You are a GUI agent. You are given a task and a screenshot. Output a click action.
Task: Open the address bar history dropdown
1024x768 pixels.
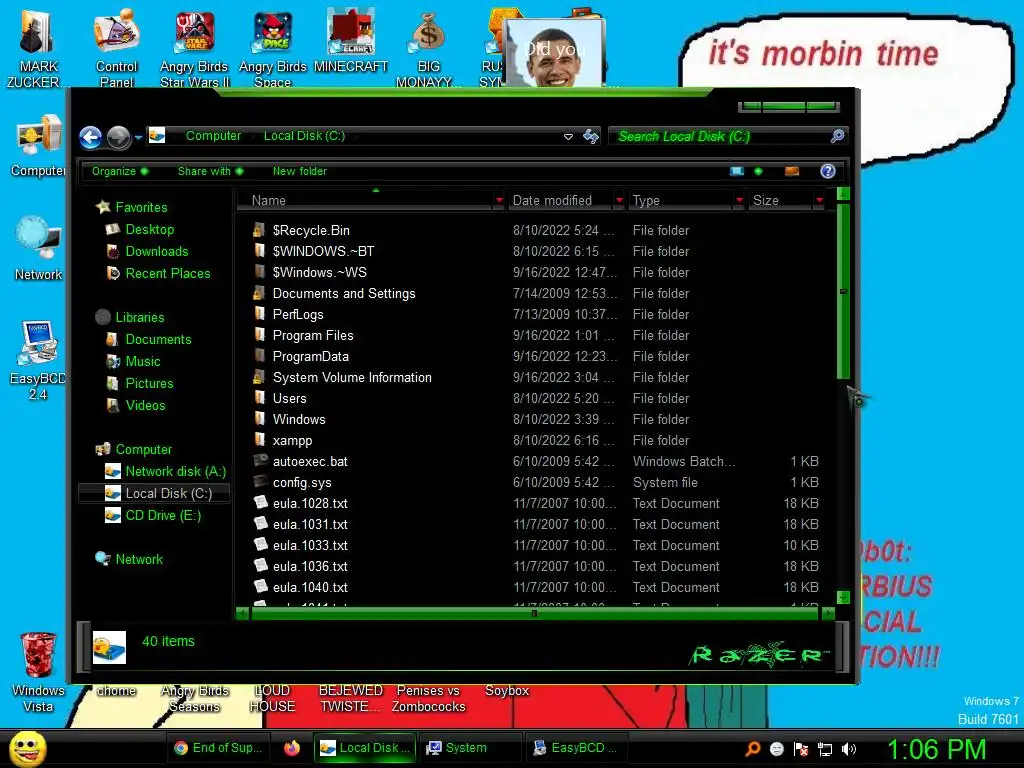pyautogui.click(x=568, y=136)
